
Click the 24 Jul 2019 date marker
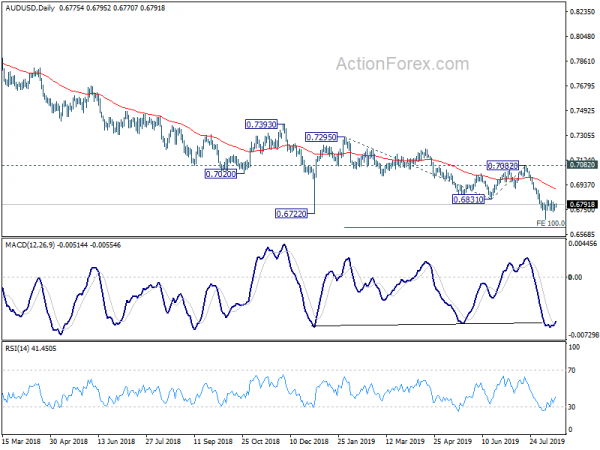[546, 441]
